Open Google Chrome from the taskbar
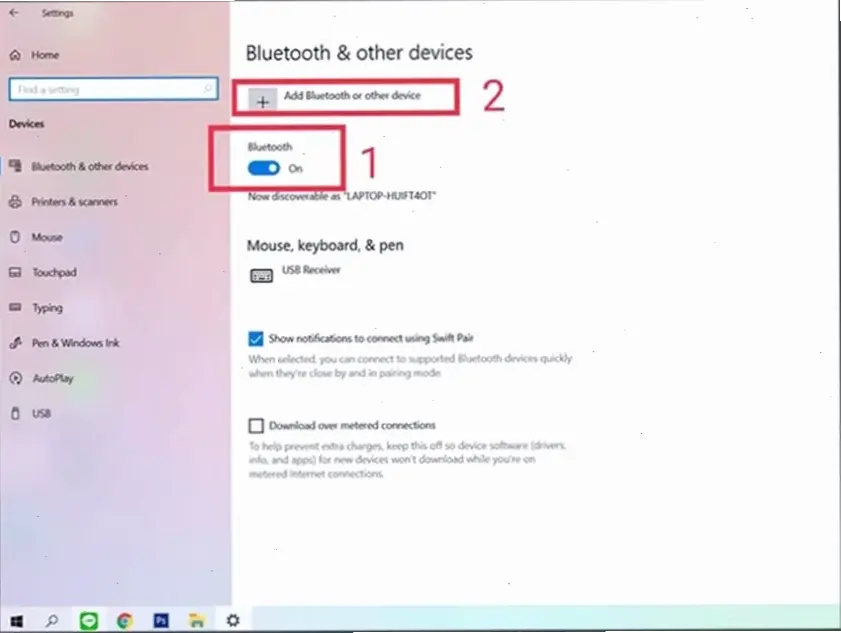This screenshot has height=633, width=841. [x=124, y=620]
